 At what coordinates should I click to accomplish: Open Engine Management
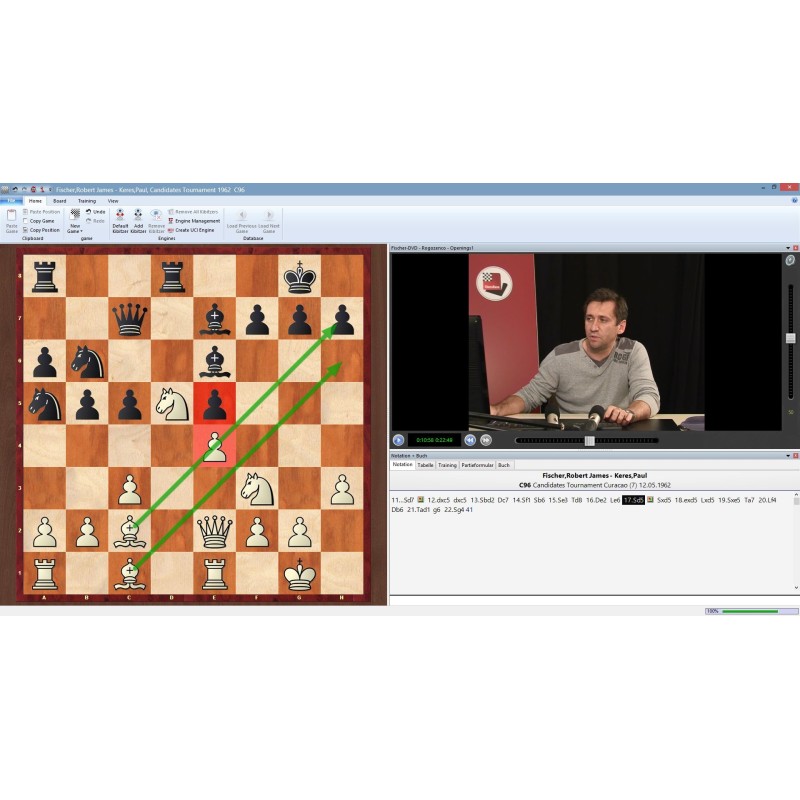click(194, 221)
